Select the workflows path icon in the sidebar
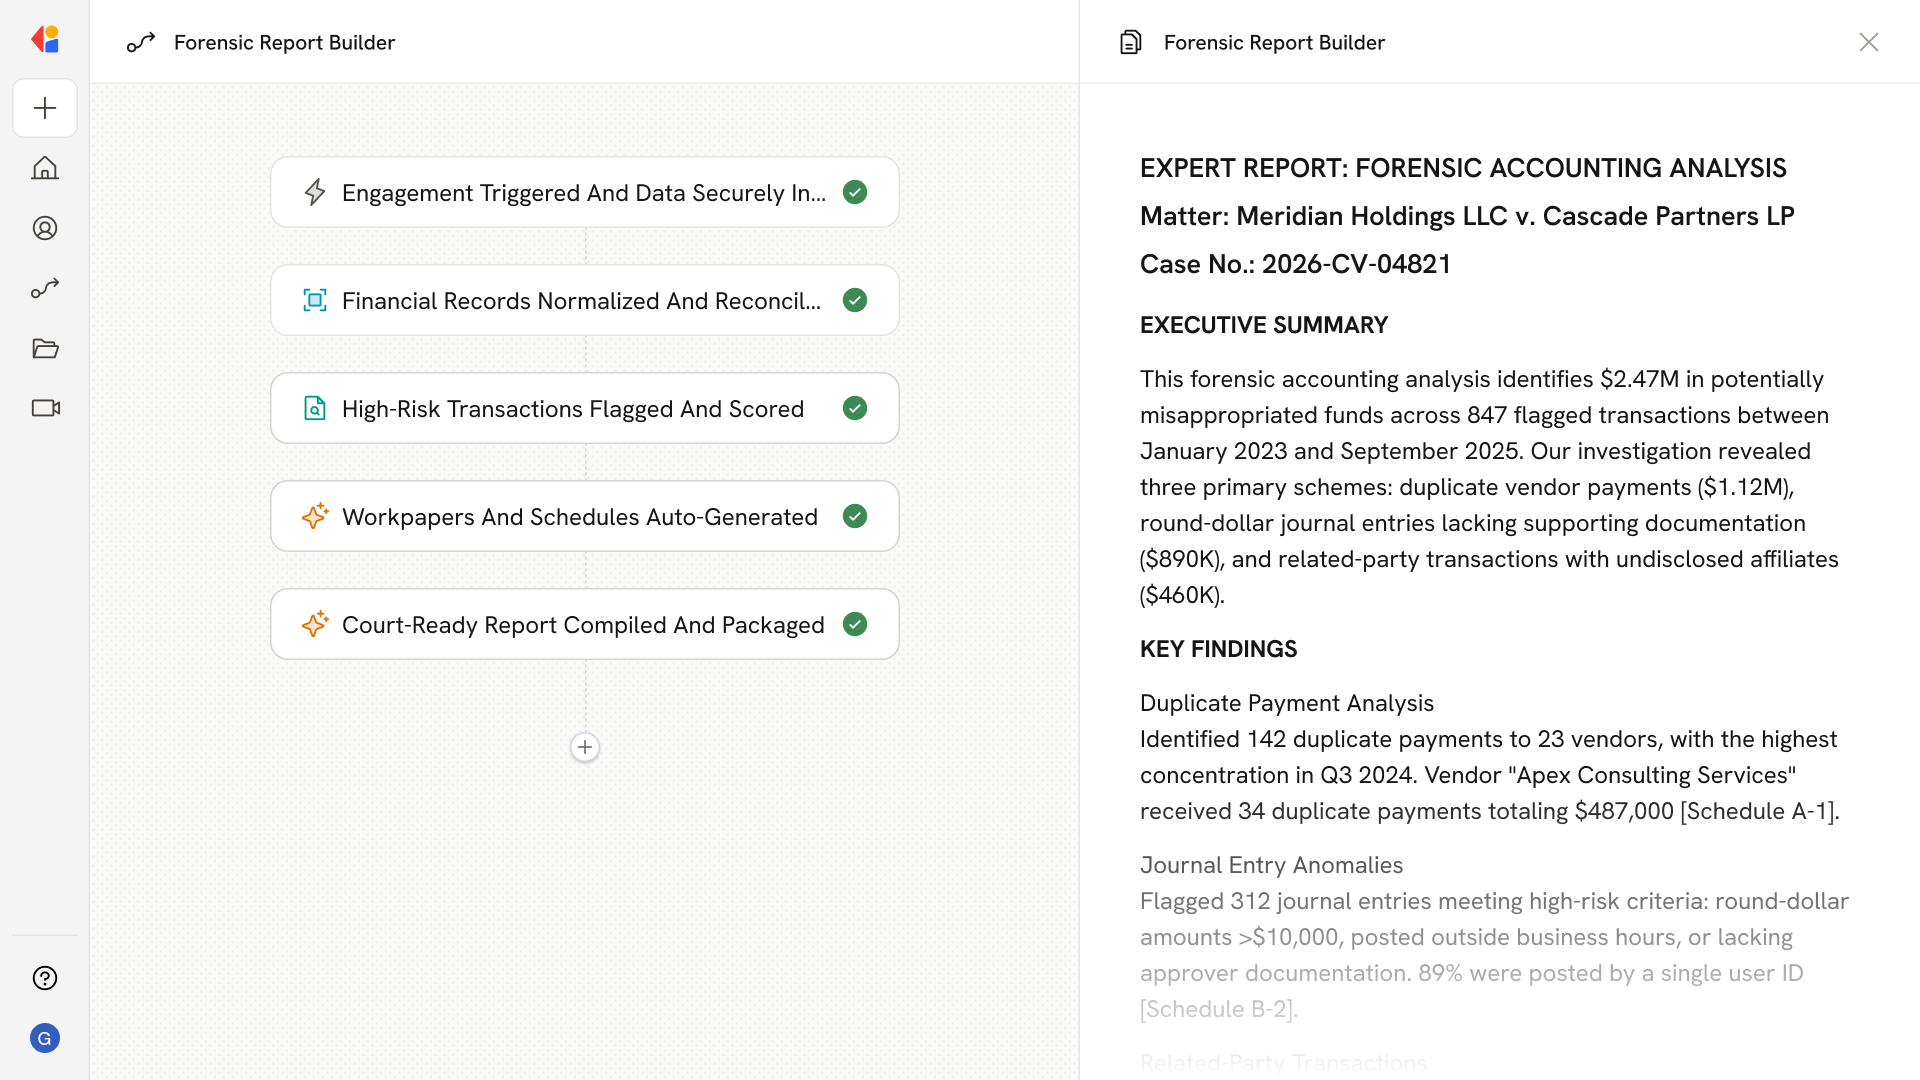This screenshot has width=1920, height=1080. 45,288
